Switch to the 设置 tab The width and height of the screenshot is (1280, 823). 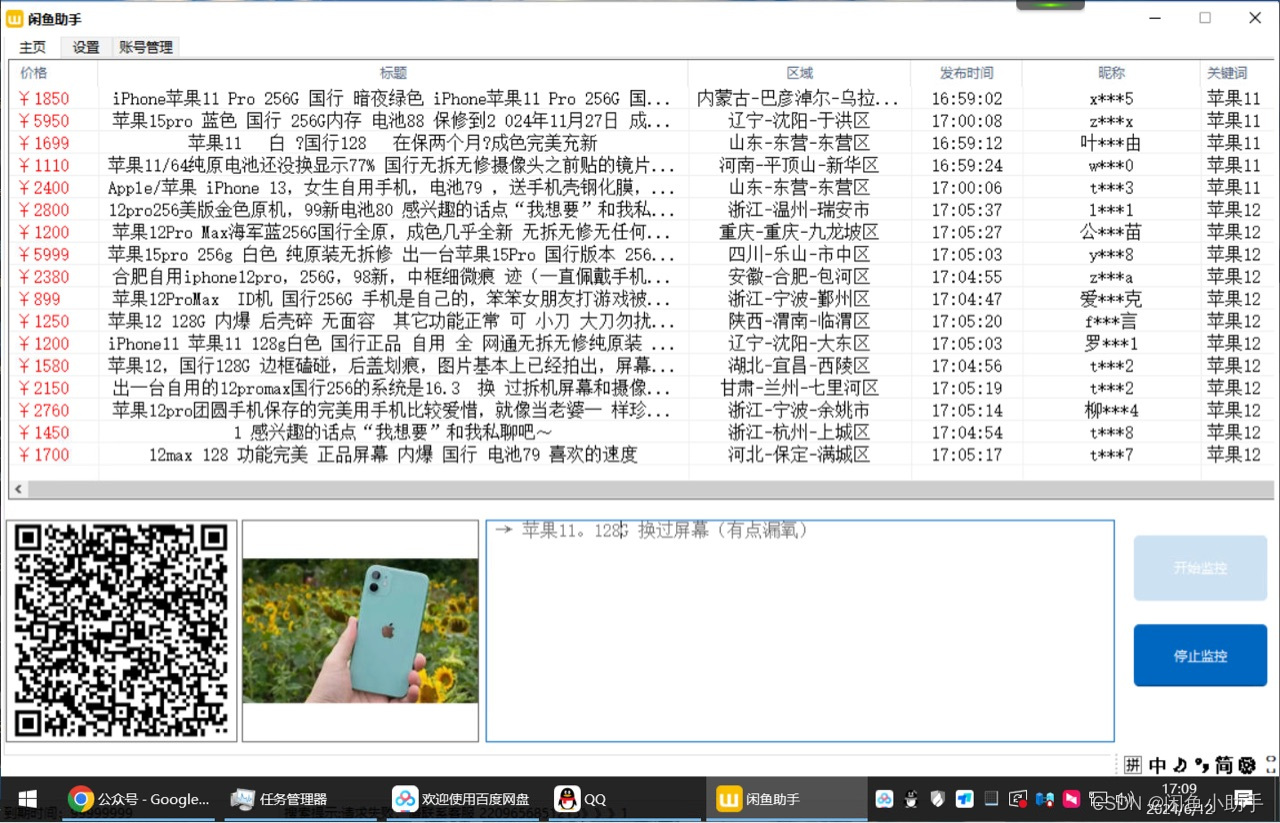pyautogui.click(x=86, y=47)
